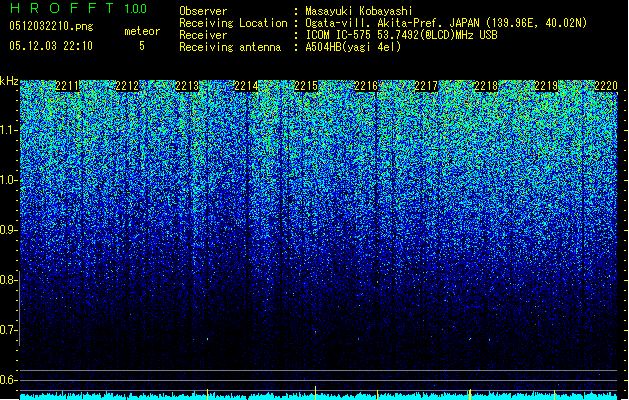Click the 2212 time marker
The height and width of the screenshot is (400, 629).
point(127,86)
